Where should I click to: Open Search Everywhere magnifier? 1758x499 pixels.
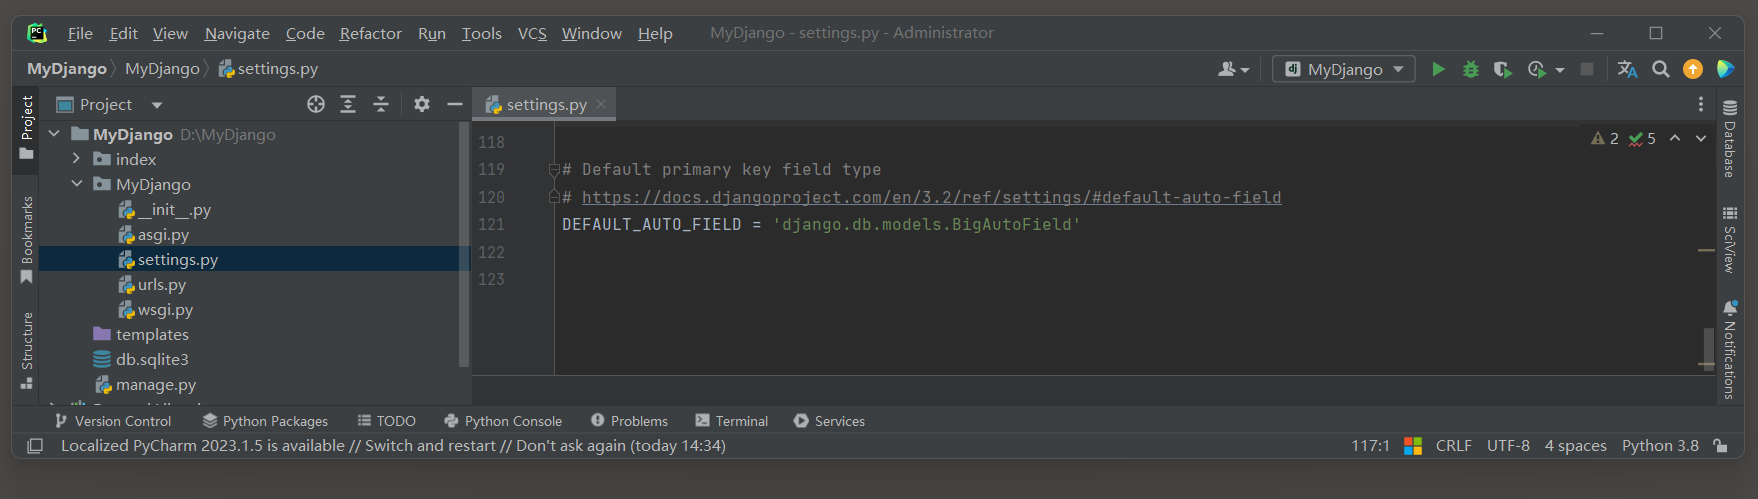pos(1660,69)
